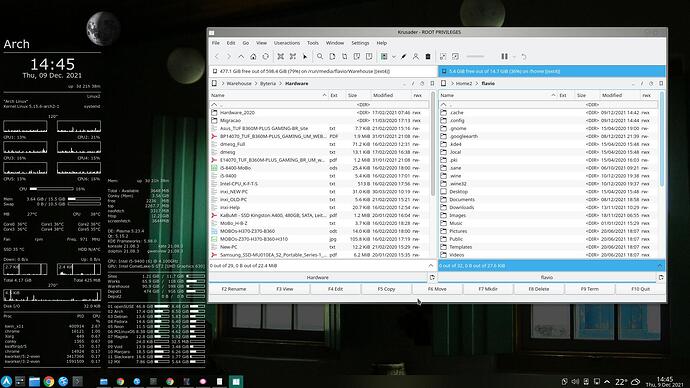The image size is (690, 388).
Task: Go up to parent directory toolbar icon
Action: [x=241, y=57]
